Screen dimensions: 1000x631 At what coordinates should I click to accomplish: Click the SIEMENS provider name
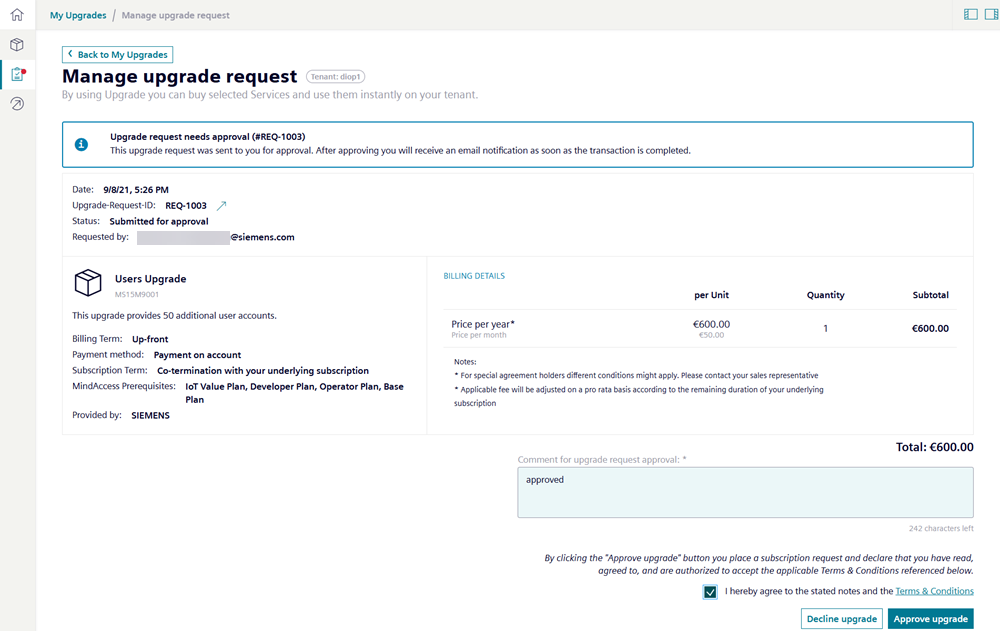tap(151, 415)
